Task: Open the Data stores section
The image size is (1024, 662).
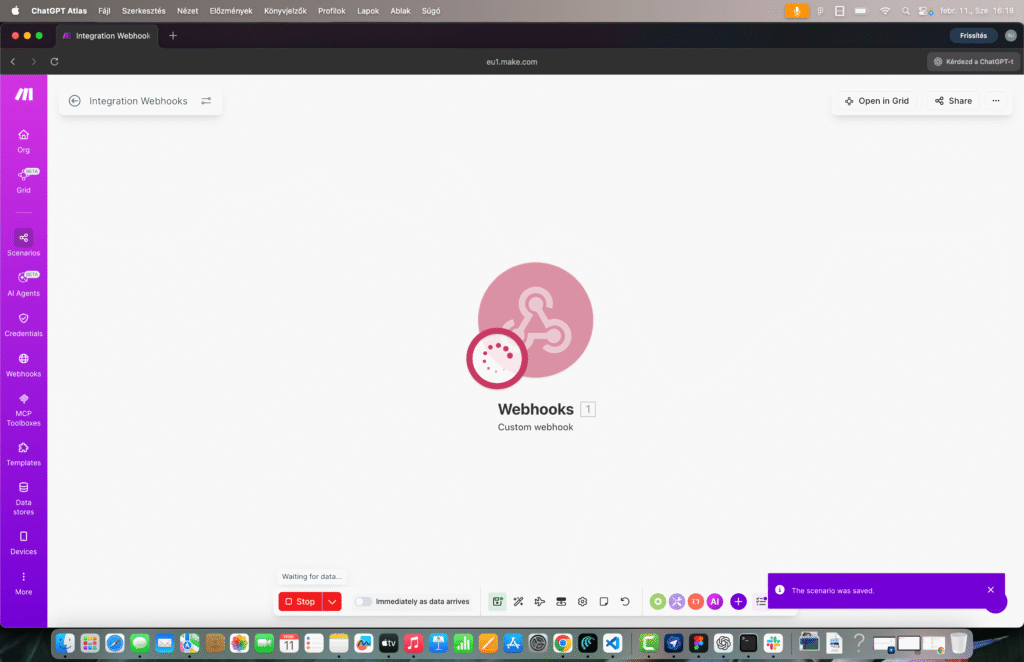Action: (x=23, y=498)
